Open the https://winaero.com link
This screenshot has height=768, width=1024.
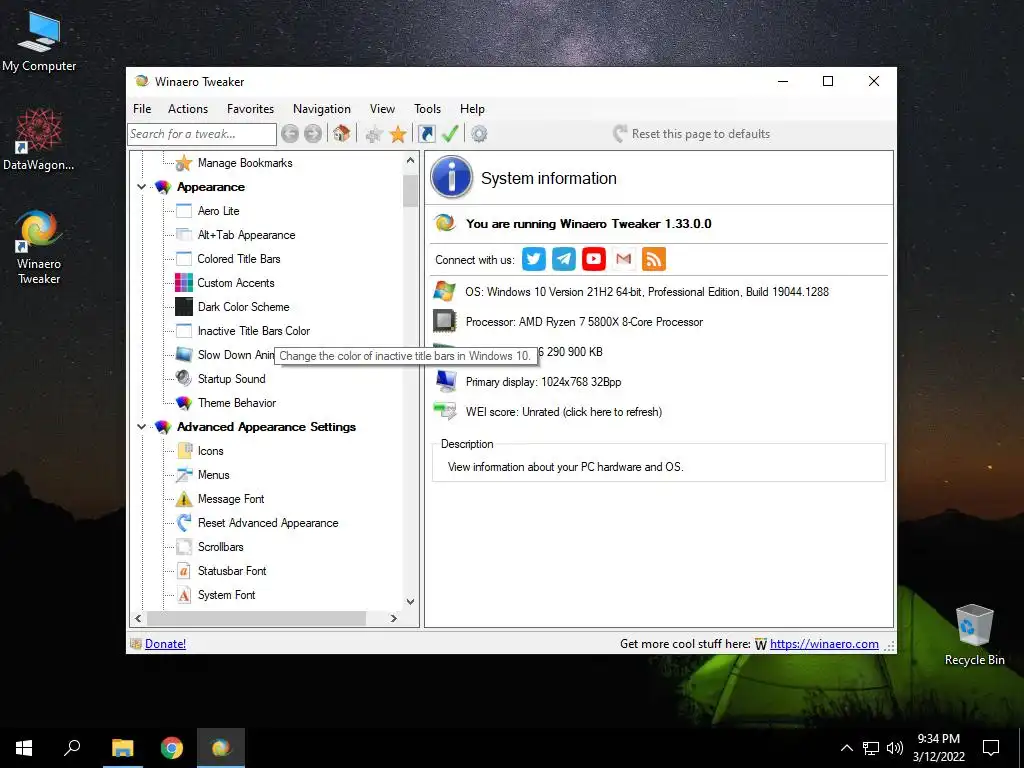[x=824, y=644]
